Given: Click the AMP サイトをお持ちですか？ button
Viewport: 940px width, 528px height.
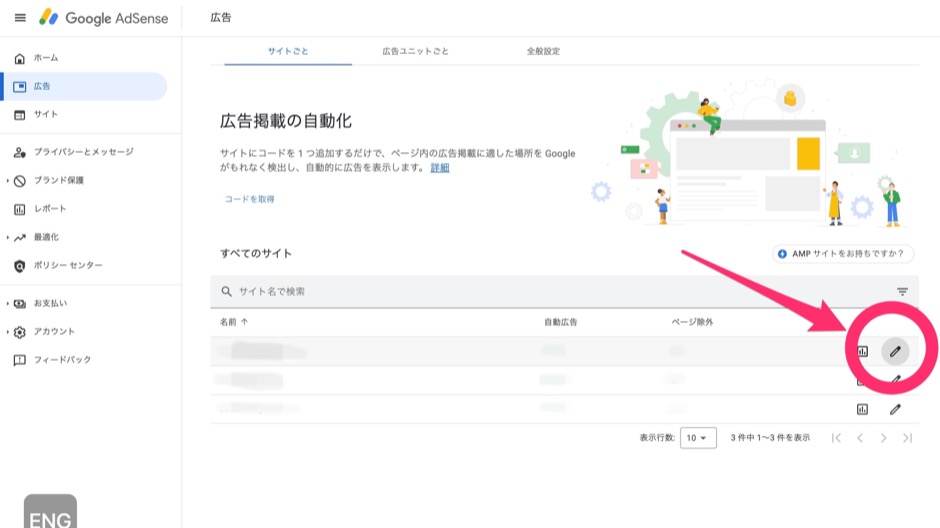Looking at the screenshot, I should [x=842, y=254].
